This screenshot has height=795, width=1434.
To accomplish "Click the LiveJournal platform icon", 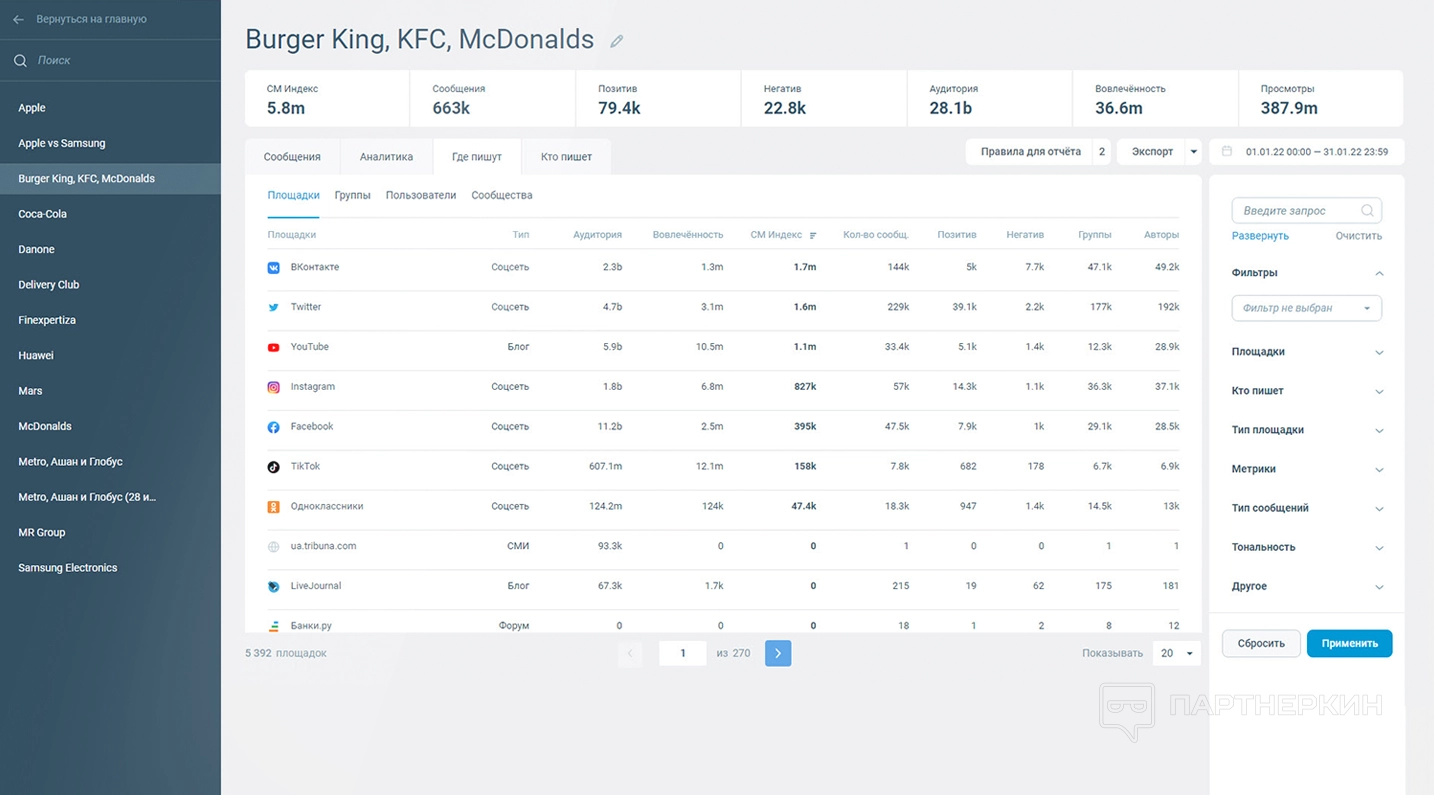I will tap(273, 587).
